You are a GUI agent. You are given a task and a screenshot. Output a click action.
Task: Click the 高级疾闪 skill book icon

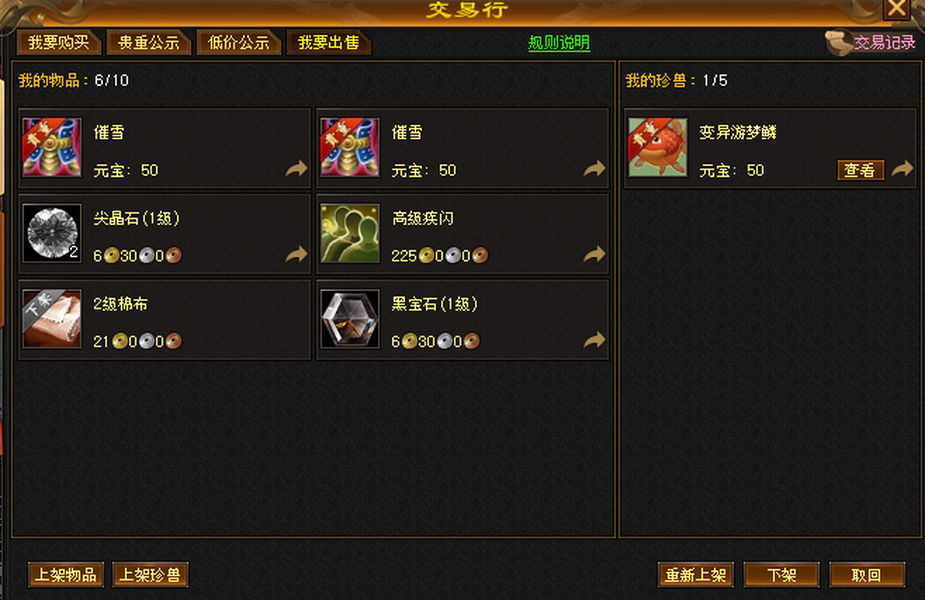tap(350, 233)
